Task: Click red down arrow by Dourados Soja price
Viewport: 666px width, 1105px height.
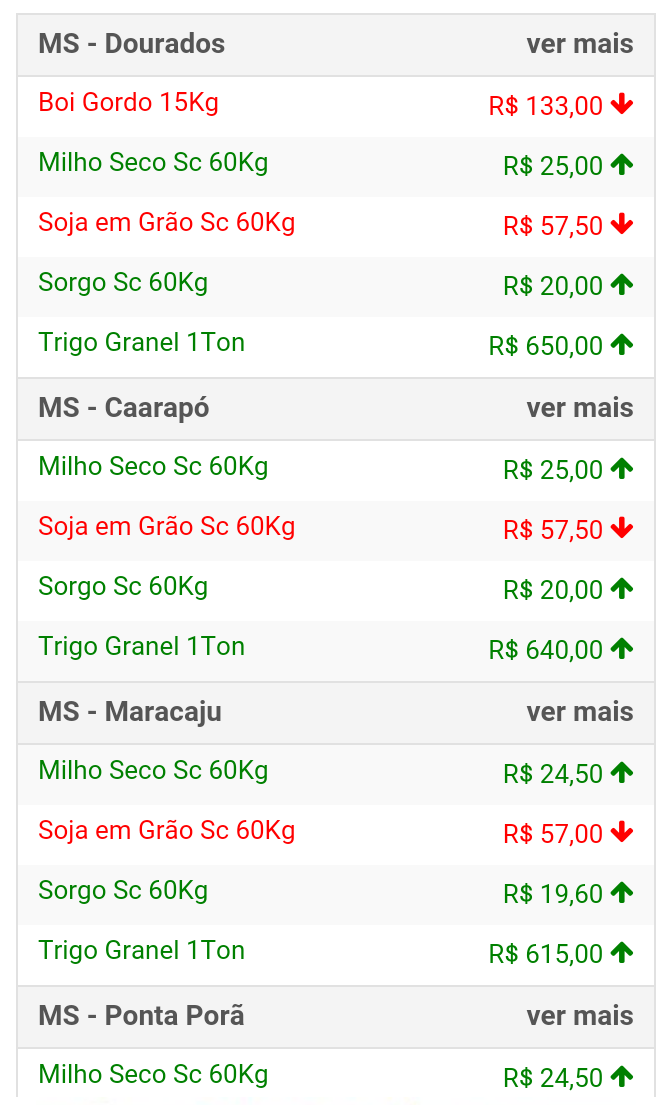Action: click(x=622, y=224)
